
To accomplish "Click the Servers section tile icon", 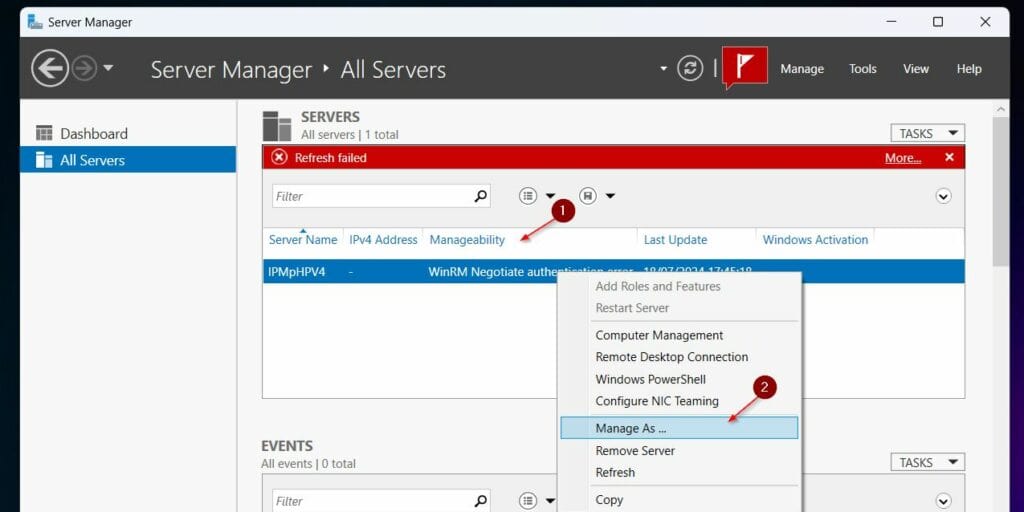I will [x=277, y=126].
